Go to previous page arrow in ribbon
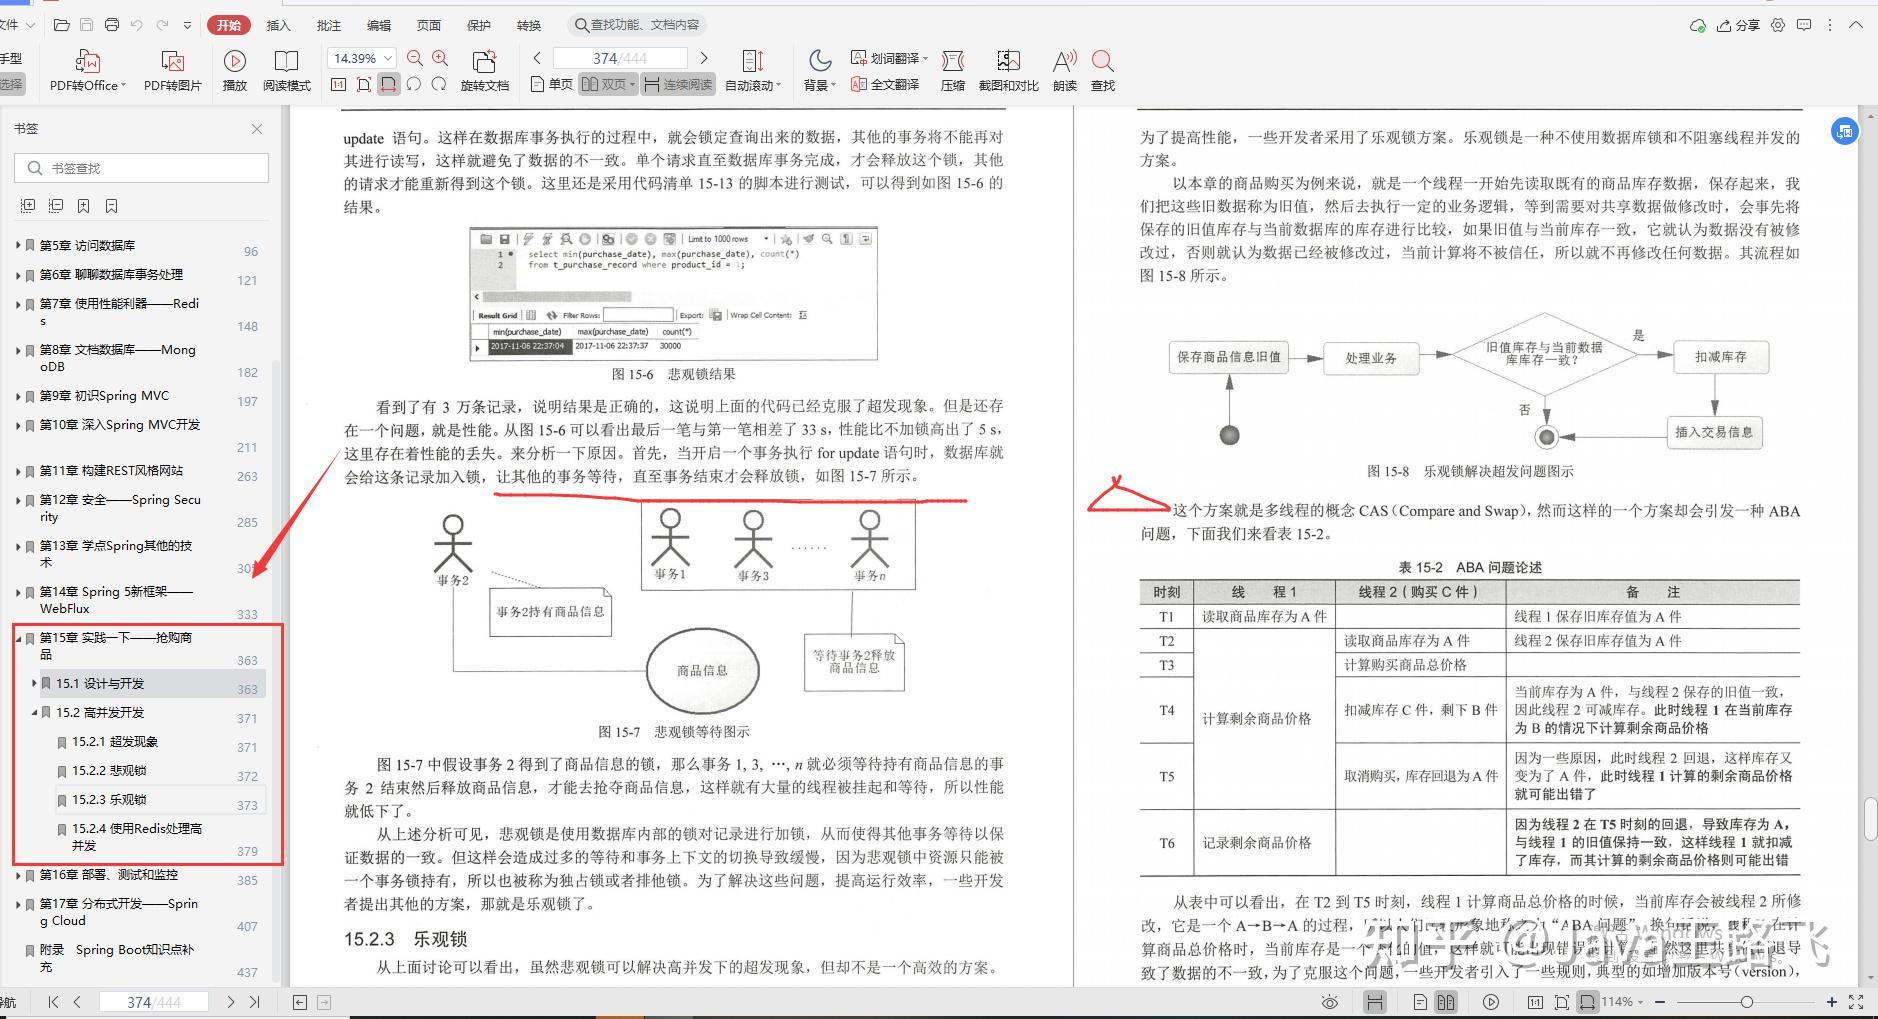 point(537,58)
